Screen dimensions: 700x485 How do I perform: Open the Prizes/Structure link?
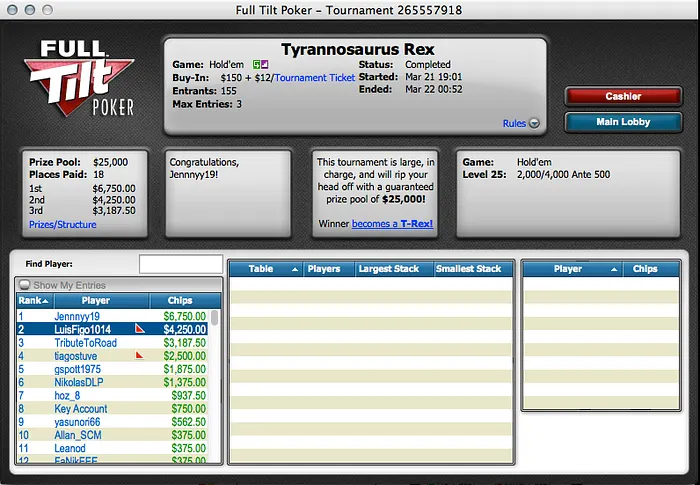[x=63, y=225]
